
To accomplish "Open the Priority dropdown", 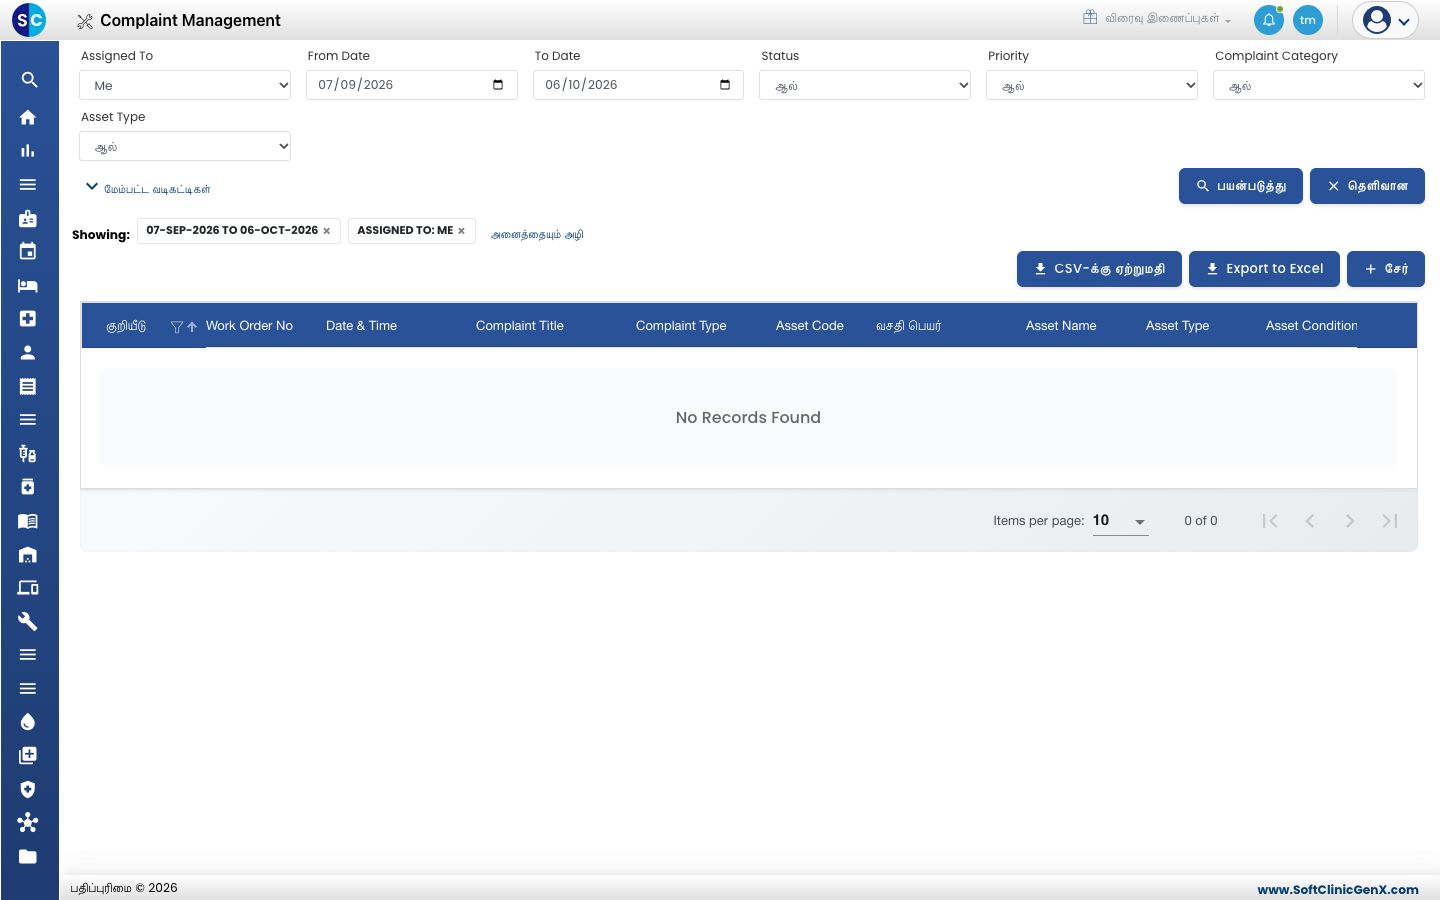I will (1092, 85).
